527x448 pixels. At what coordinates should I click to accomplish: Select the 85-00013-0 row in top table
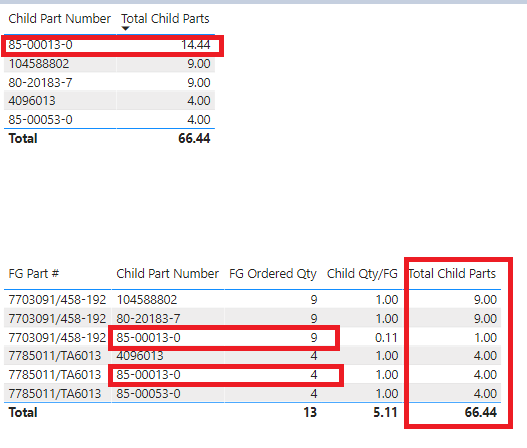click(x=109, y=45)
